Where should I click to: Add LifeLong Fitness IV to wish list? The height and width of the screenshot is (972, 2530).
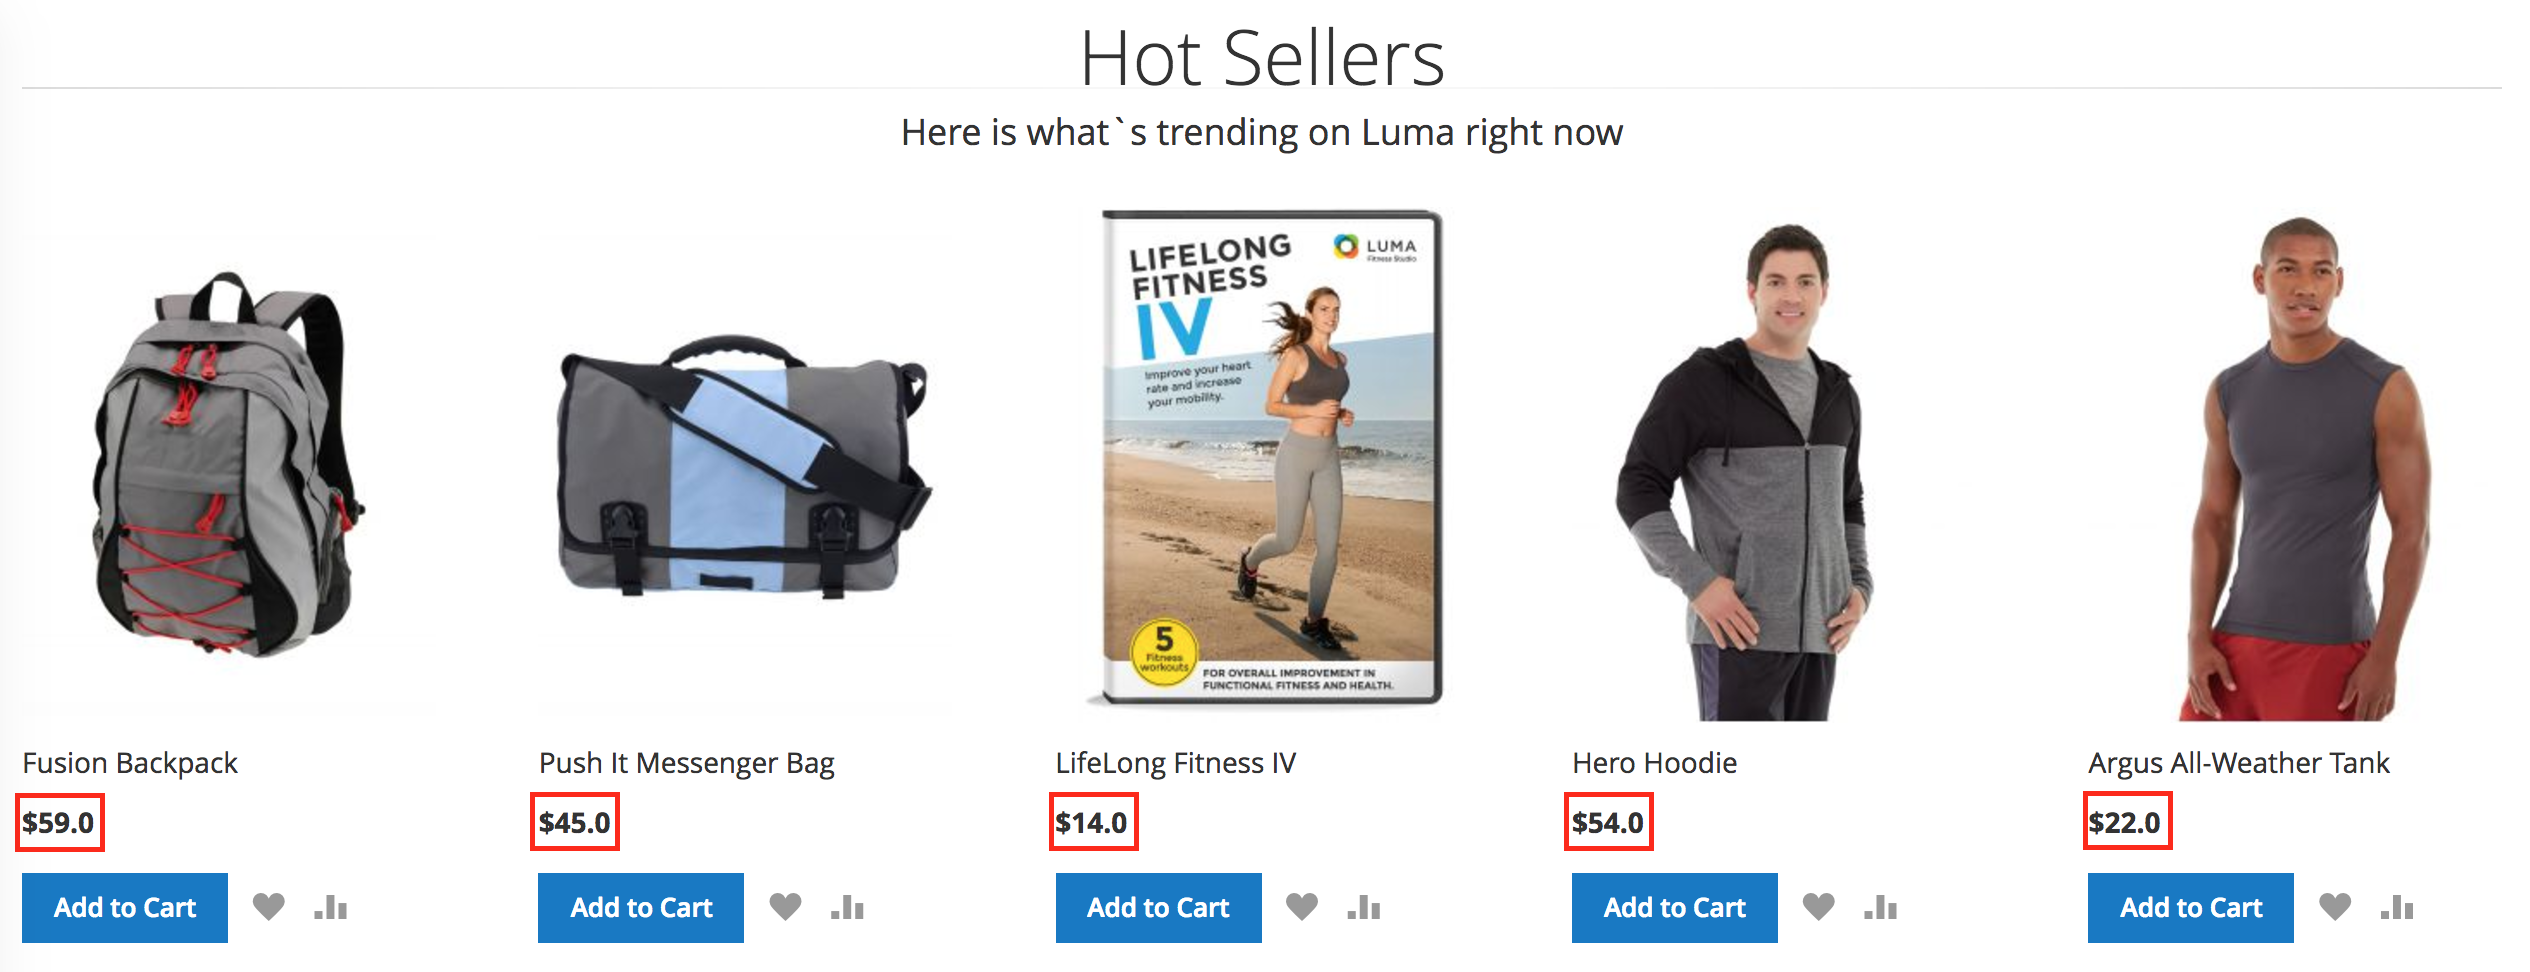point(1301,907)
